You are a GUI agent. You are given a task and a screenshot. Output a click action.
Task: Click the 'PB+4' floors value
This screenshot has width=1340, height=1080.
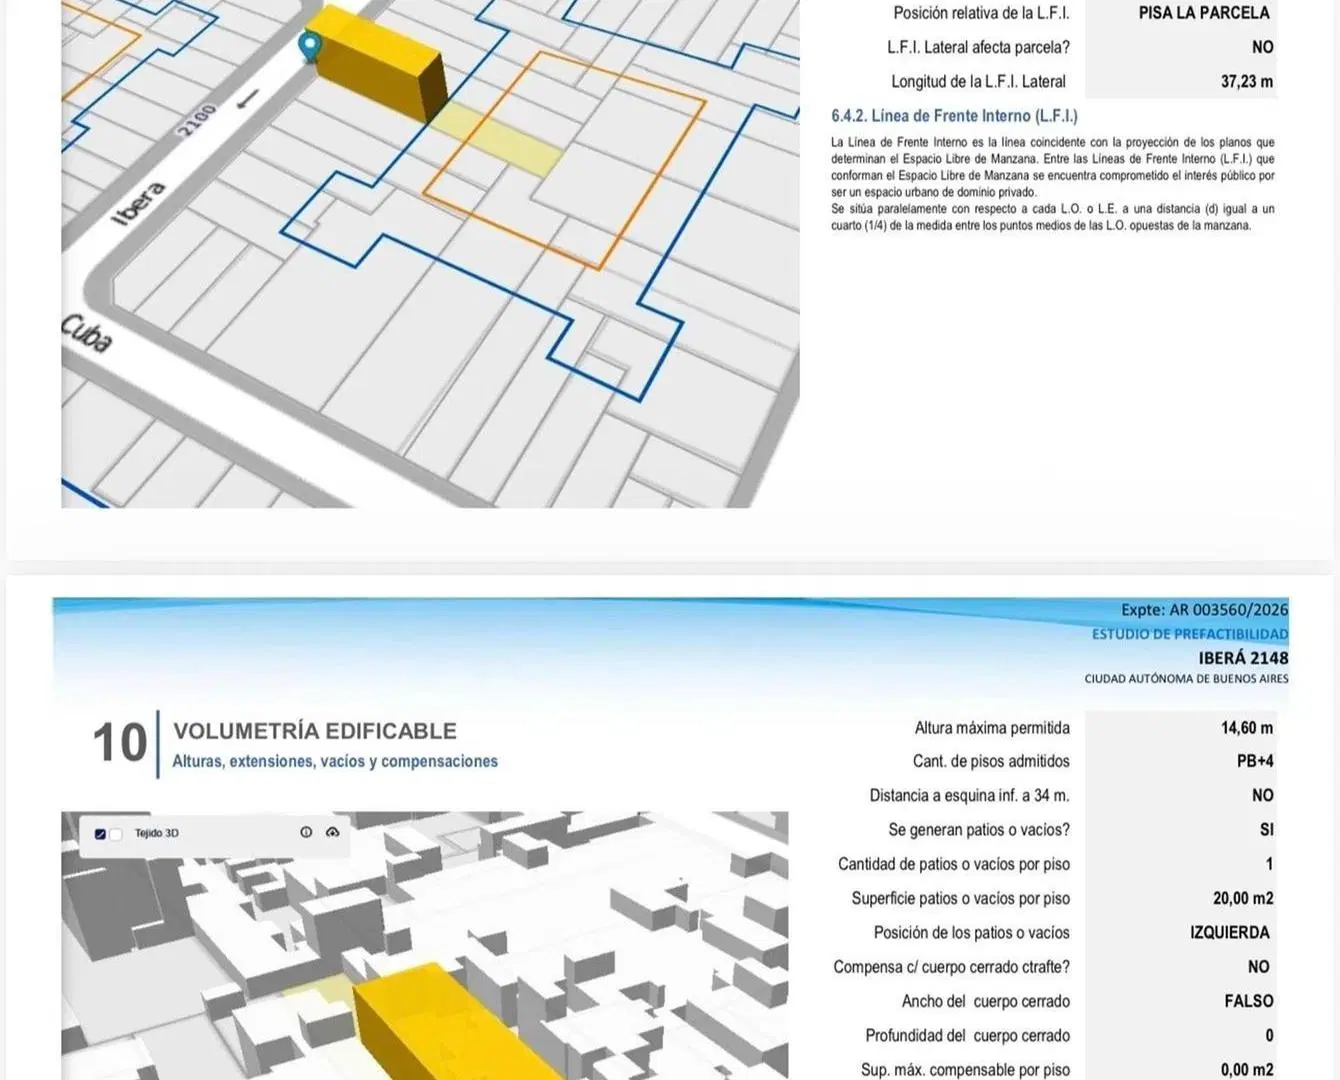(x=1255, y=761)
